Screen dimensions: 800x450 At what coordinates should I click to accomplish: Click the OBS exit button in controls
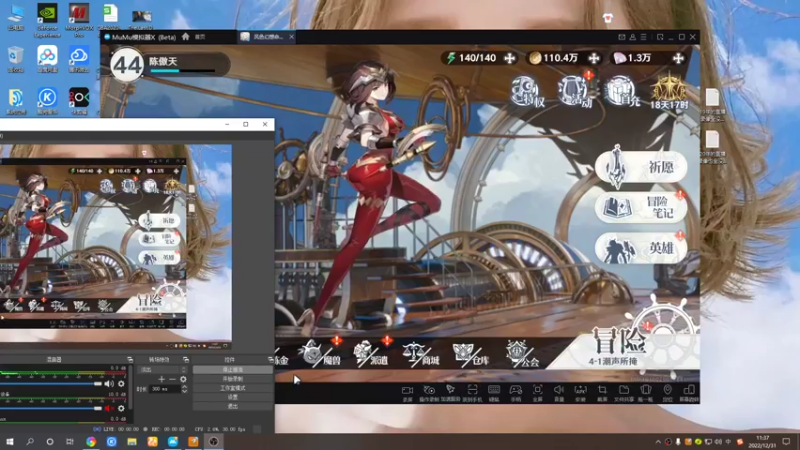pos(233,406)
